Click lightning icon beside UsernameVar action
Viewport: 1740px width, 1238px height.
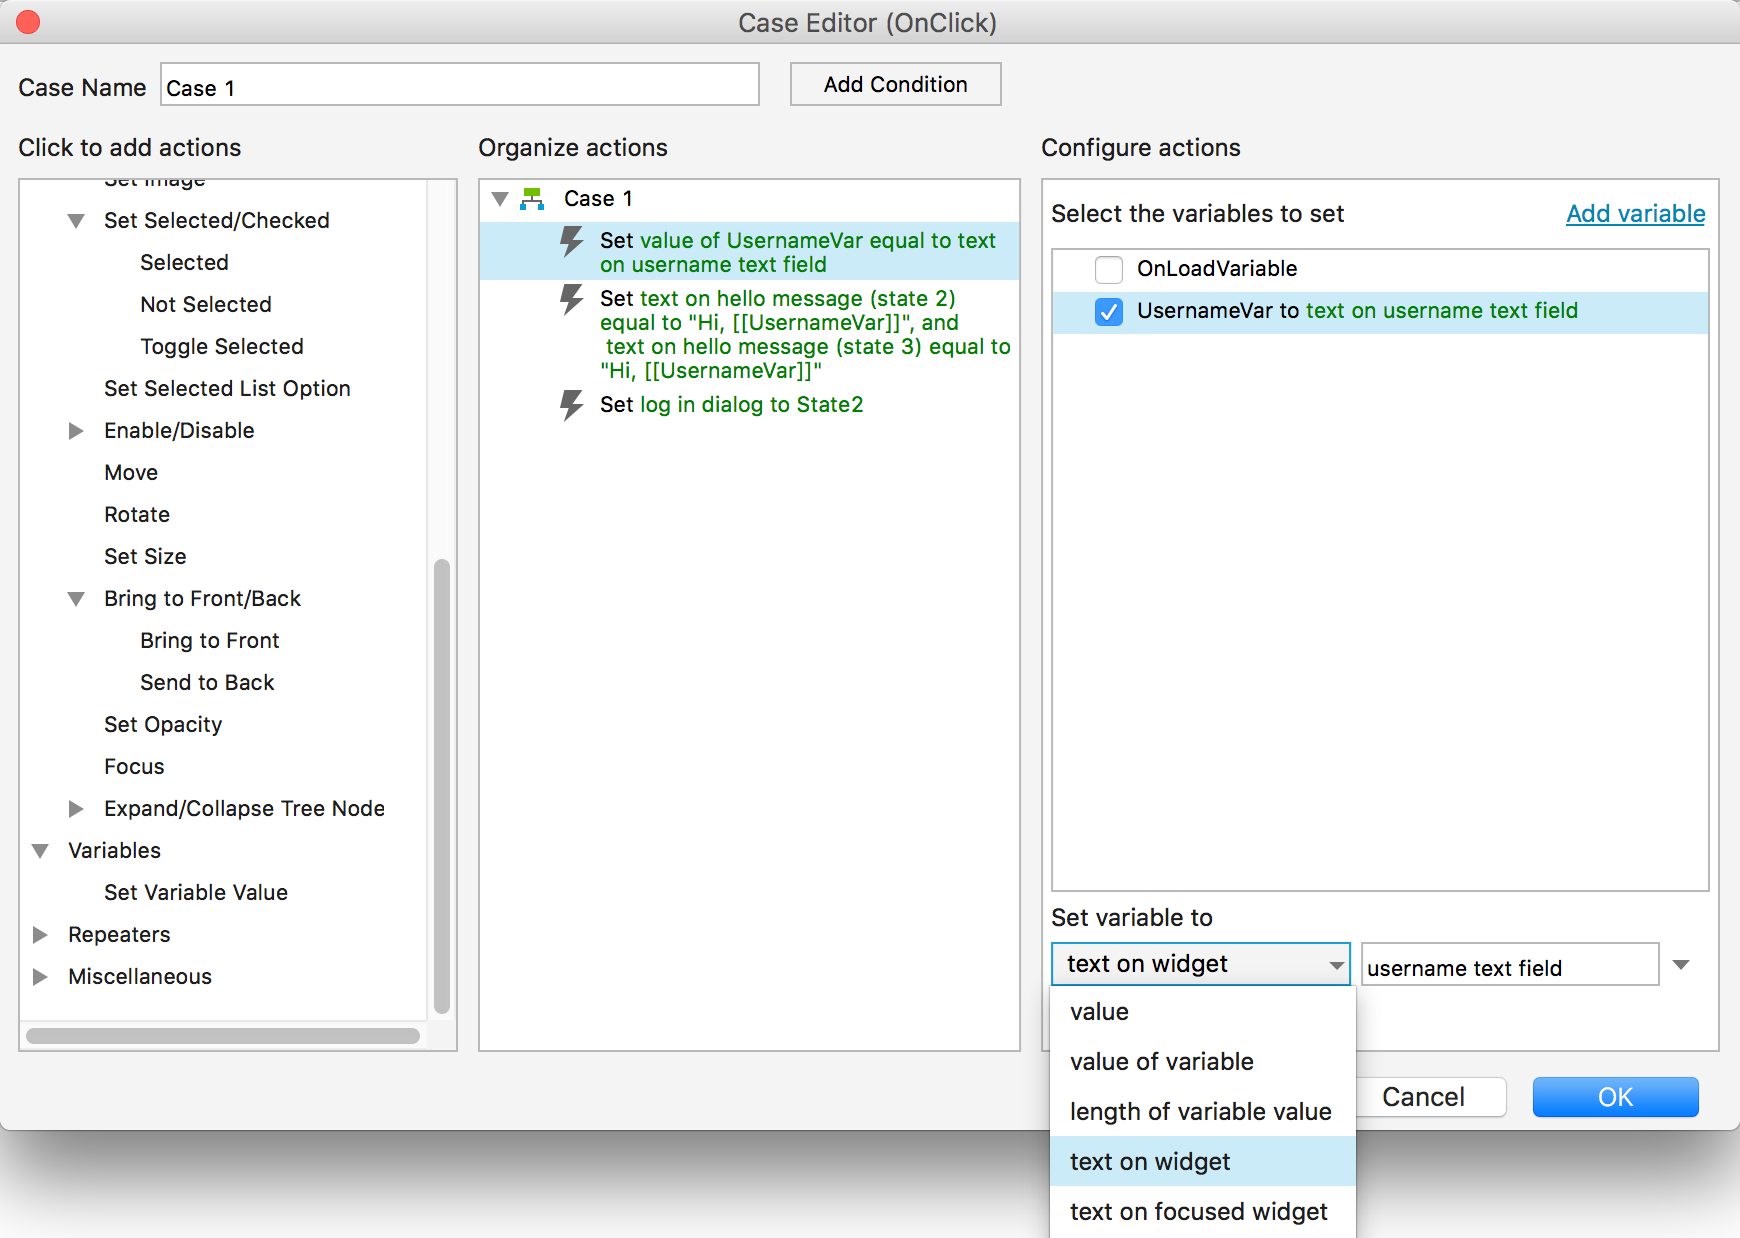[x=571, y=241]
